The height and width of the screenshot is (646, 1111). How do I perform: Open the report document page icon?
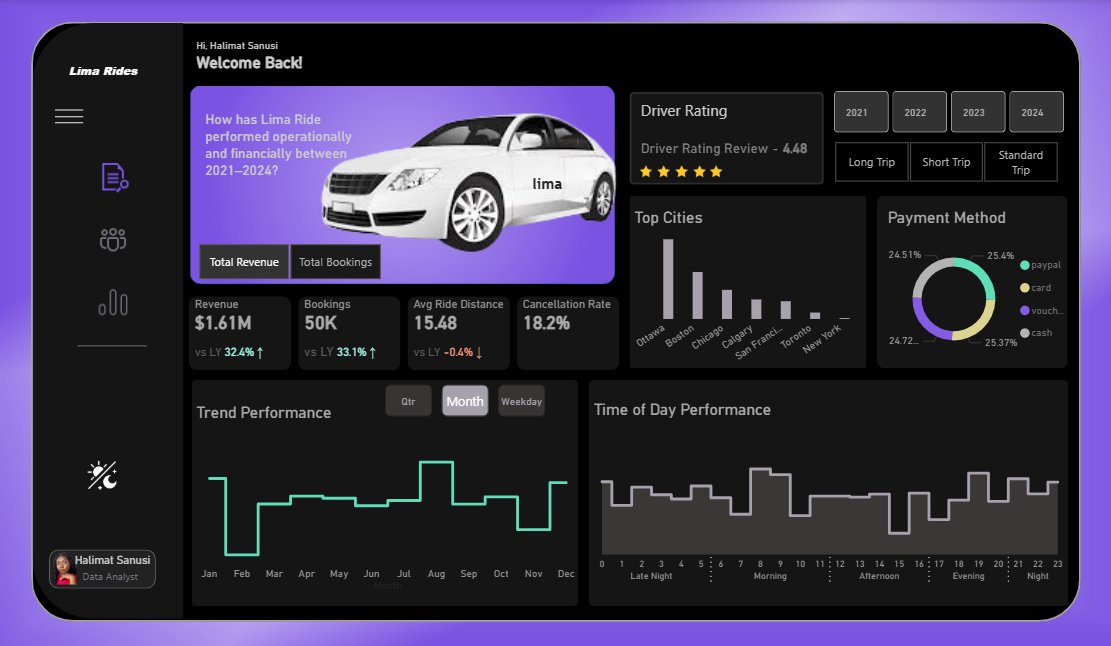114,178
